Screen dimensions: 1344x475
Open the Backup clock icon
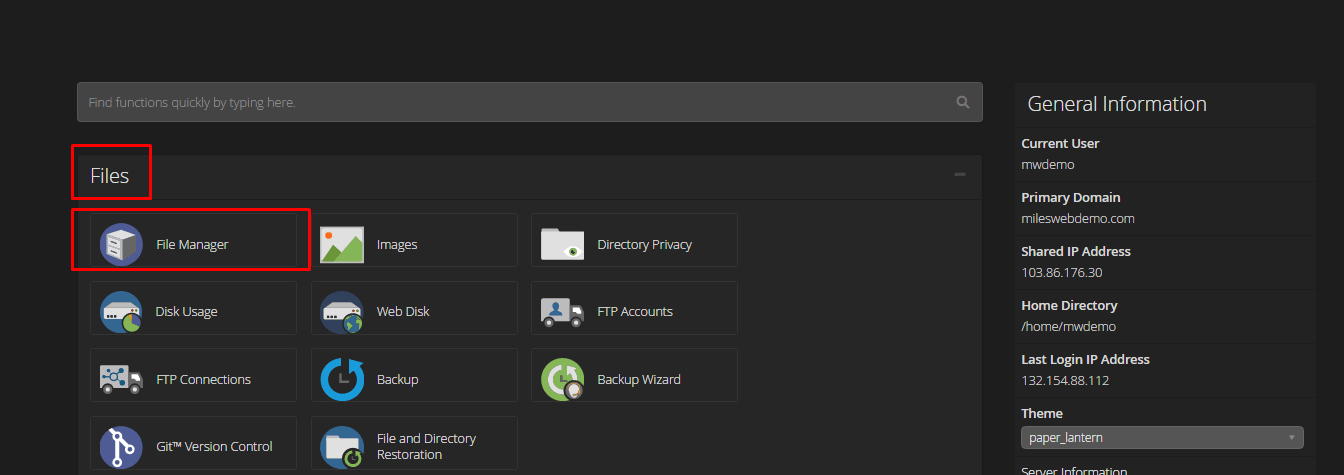pyautogui.click(x=341, y=379)
